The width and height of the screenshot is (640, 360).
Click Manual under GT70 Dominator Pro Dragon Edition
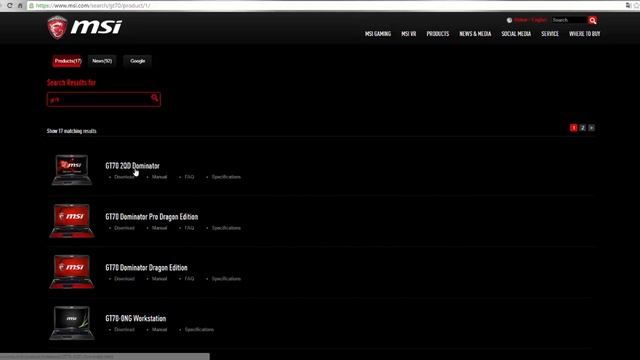coord(159,228)
